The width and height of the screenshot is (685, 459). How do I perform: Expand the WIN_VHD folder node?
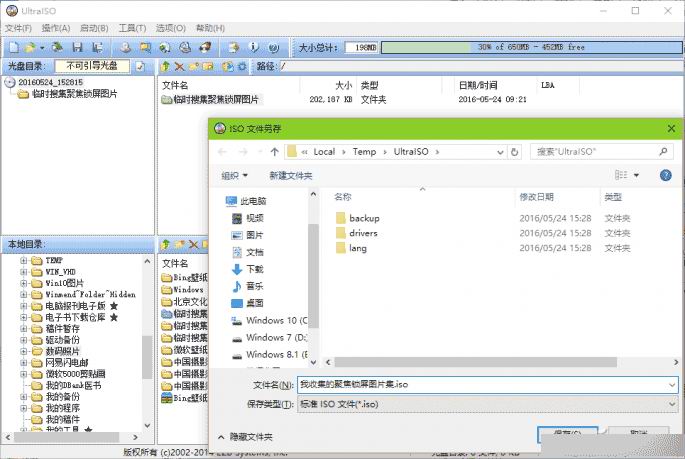[24, 272]
